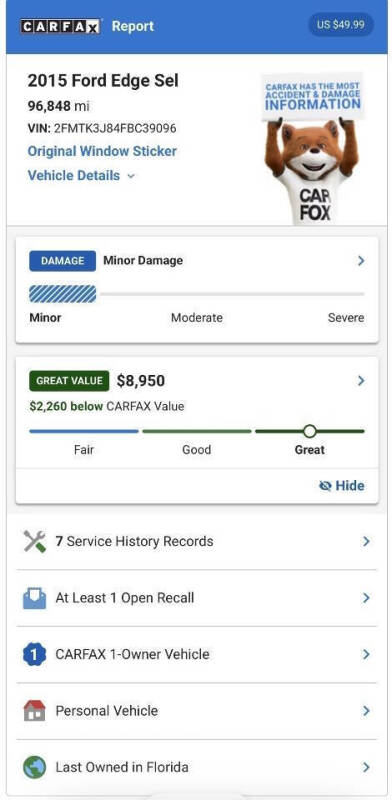The width and height of the screenshot is (392, 800).
Task: Click the house Personal Vehicle icon
Action: pyautogui.click(x=35, y=711)
